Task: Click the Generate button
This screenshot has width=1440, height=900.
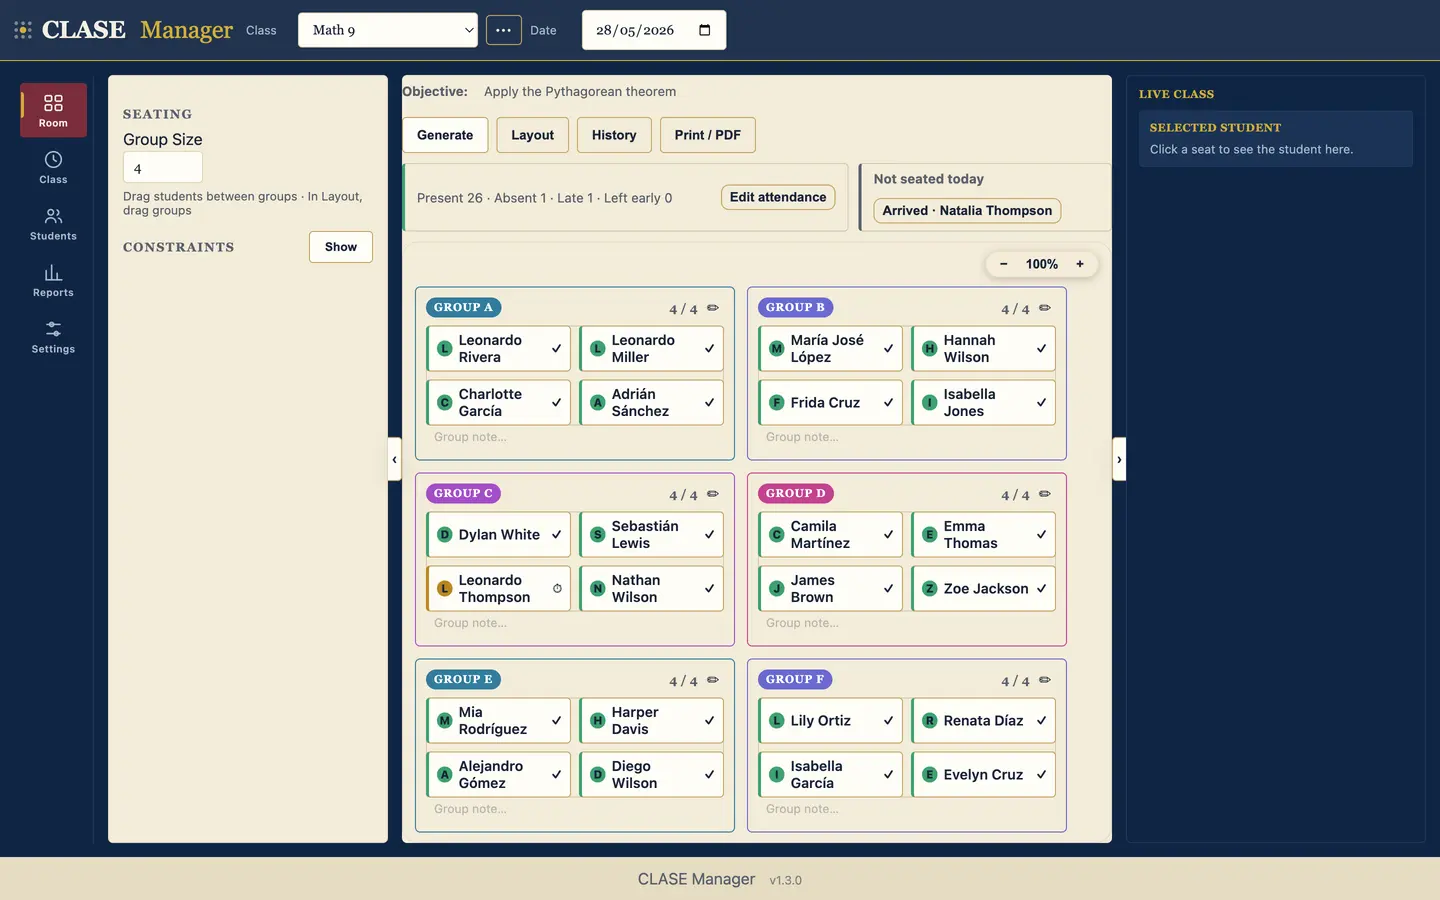Action: (x=445, y=135)
